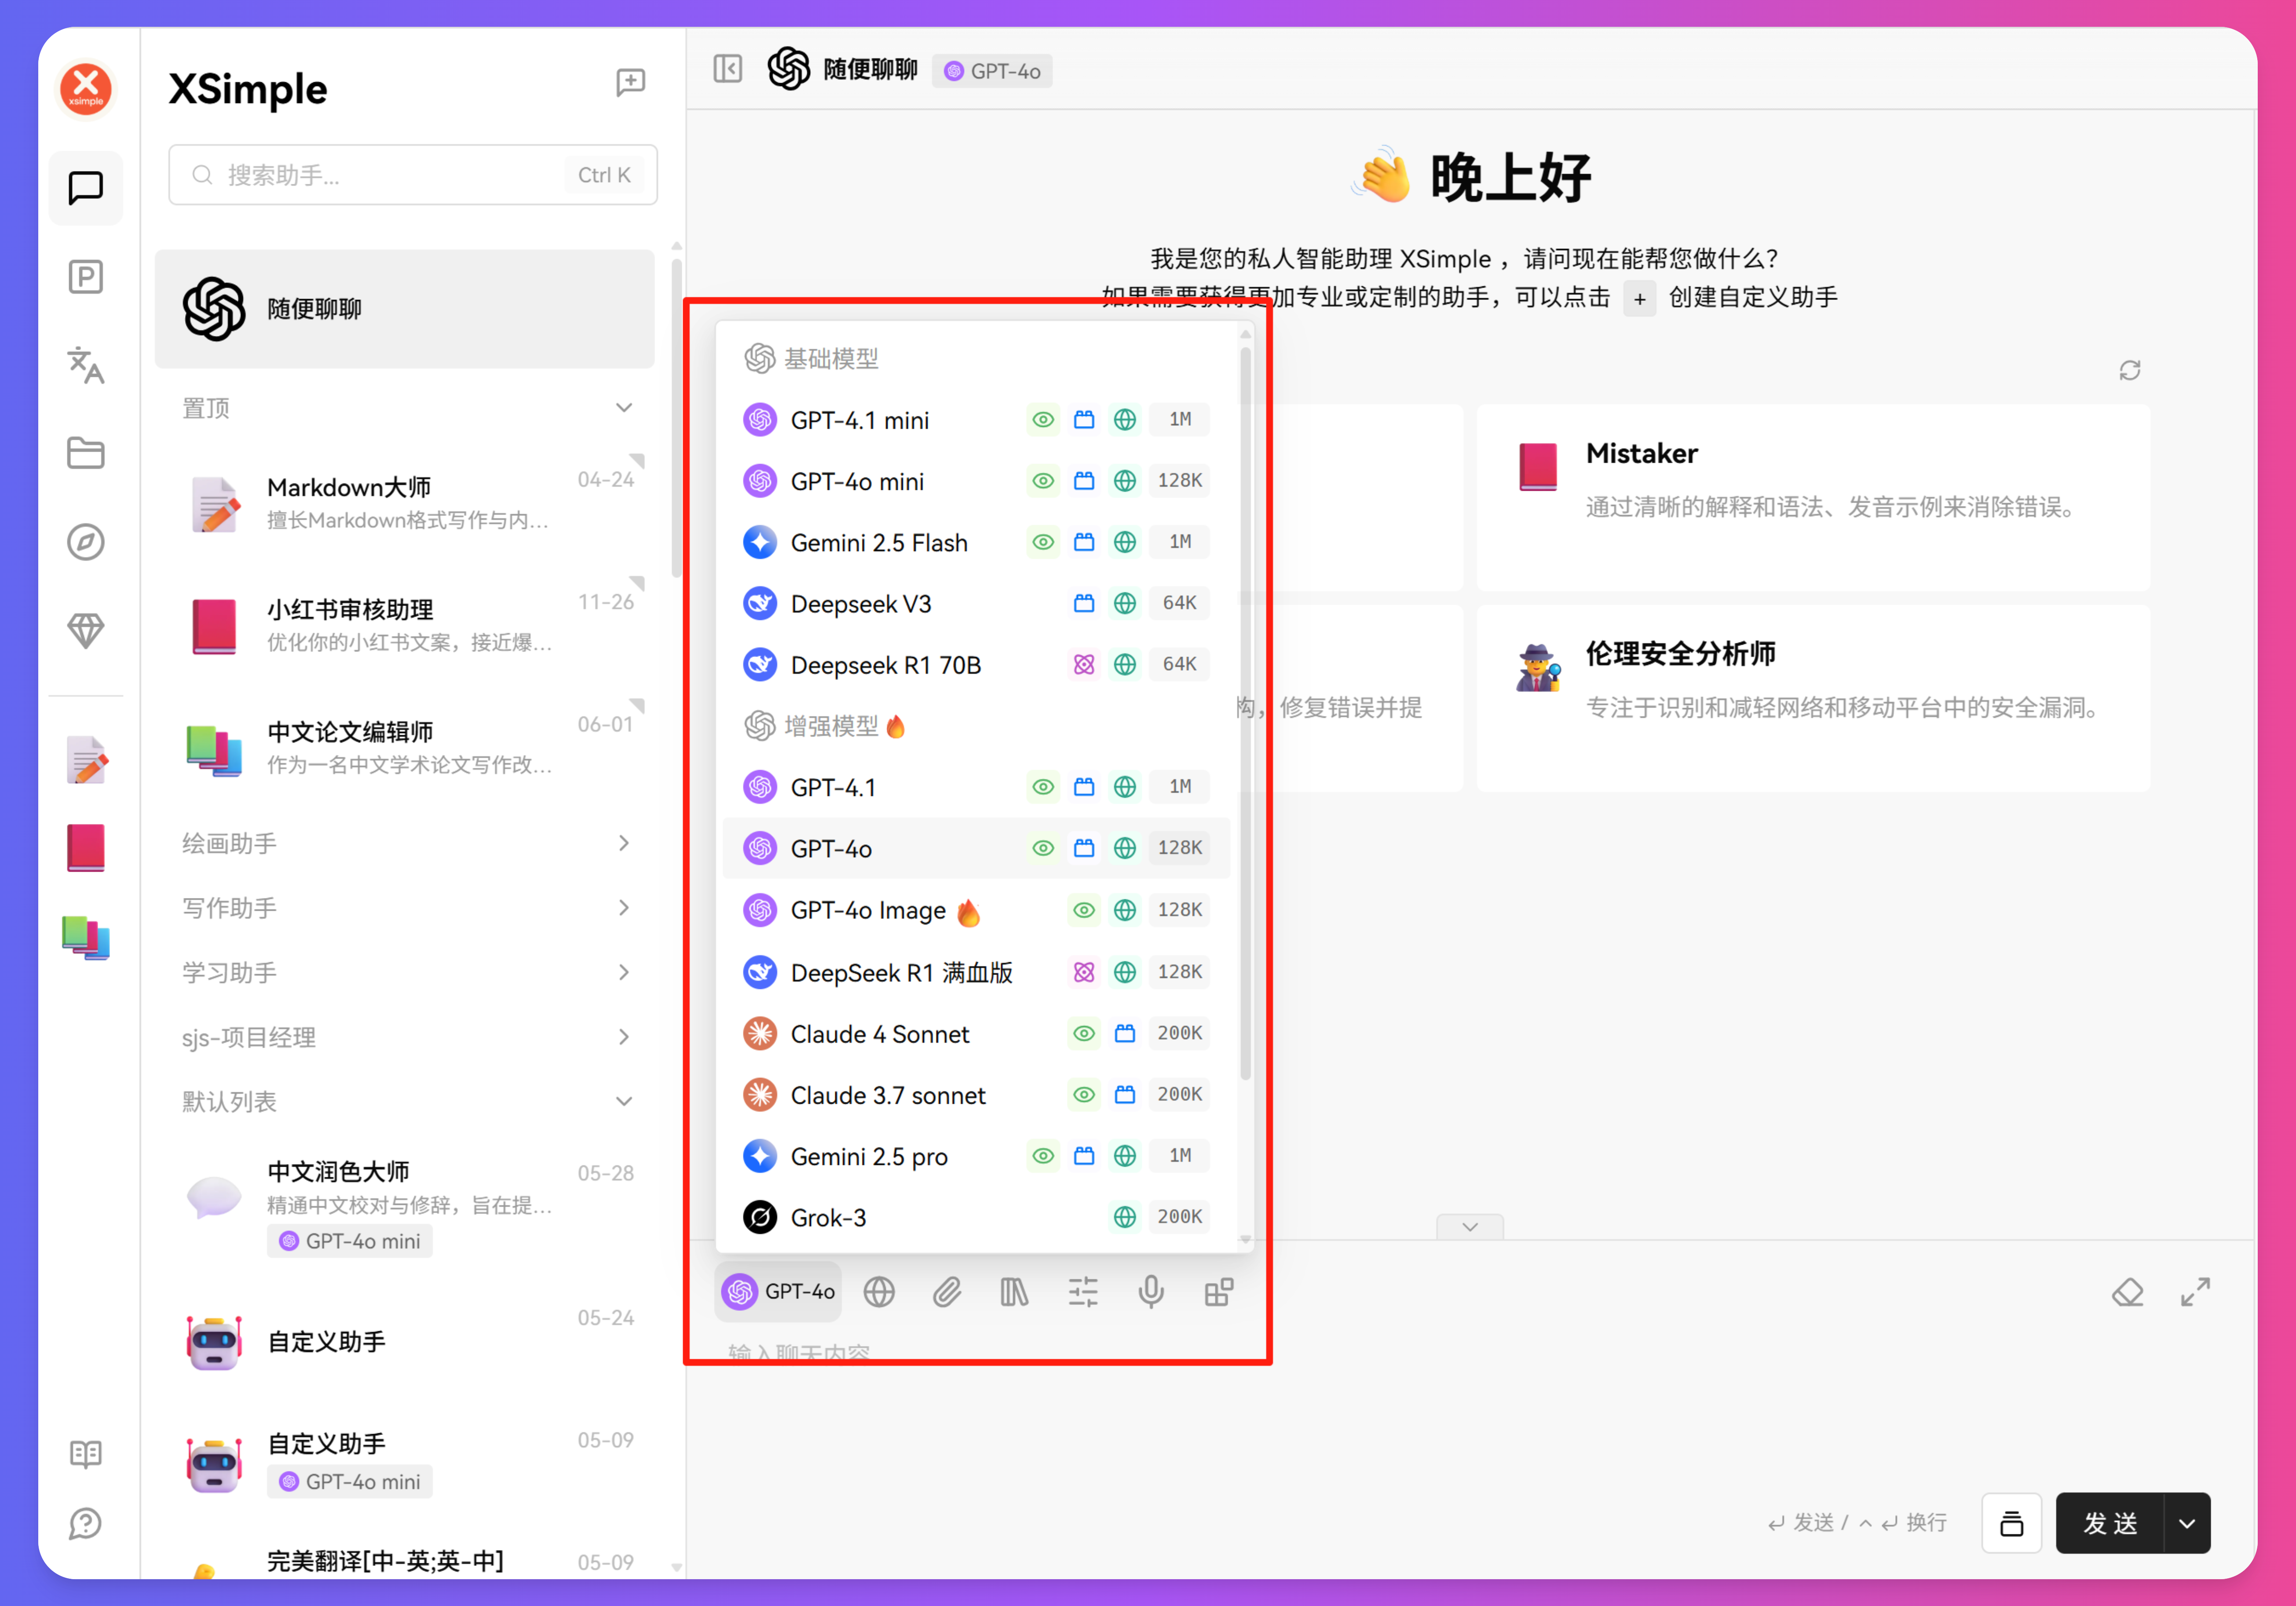
Task: Open model parameter sliders in the input toolbar
Action: pos(1083,1292)
